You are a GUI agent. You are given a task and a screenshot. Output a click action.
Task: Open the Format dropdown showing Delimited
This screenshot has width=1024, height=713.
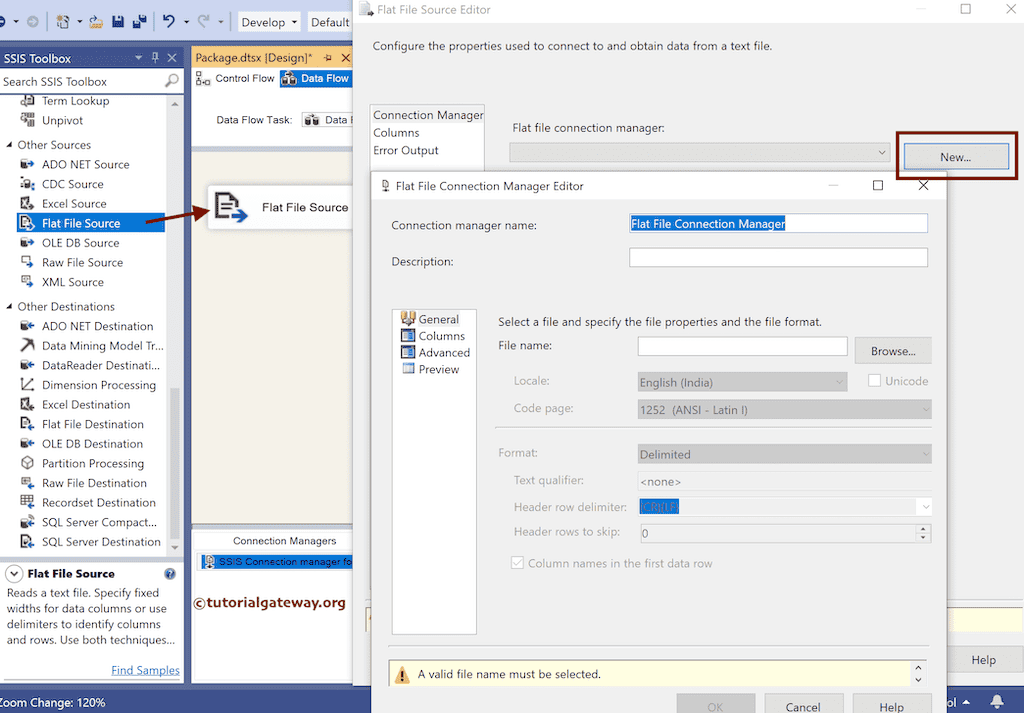point(924,454)
